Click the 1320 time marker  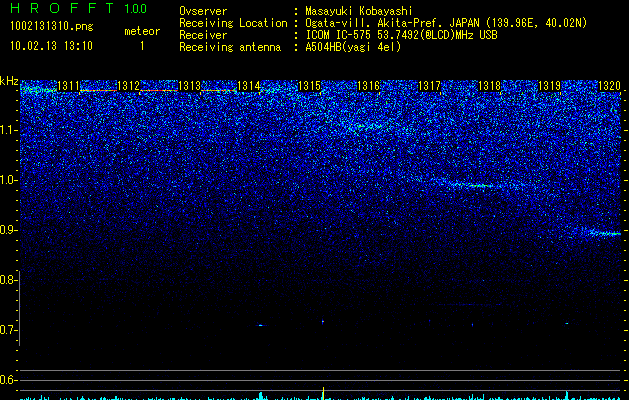click(x=609, y=85)
